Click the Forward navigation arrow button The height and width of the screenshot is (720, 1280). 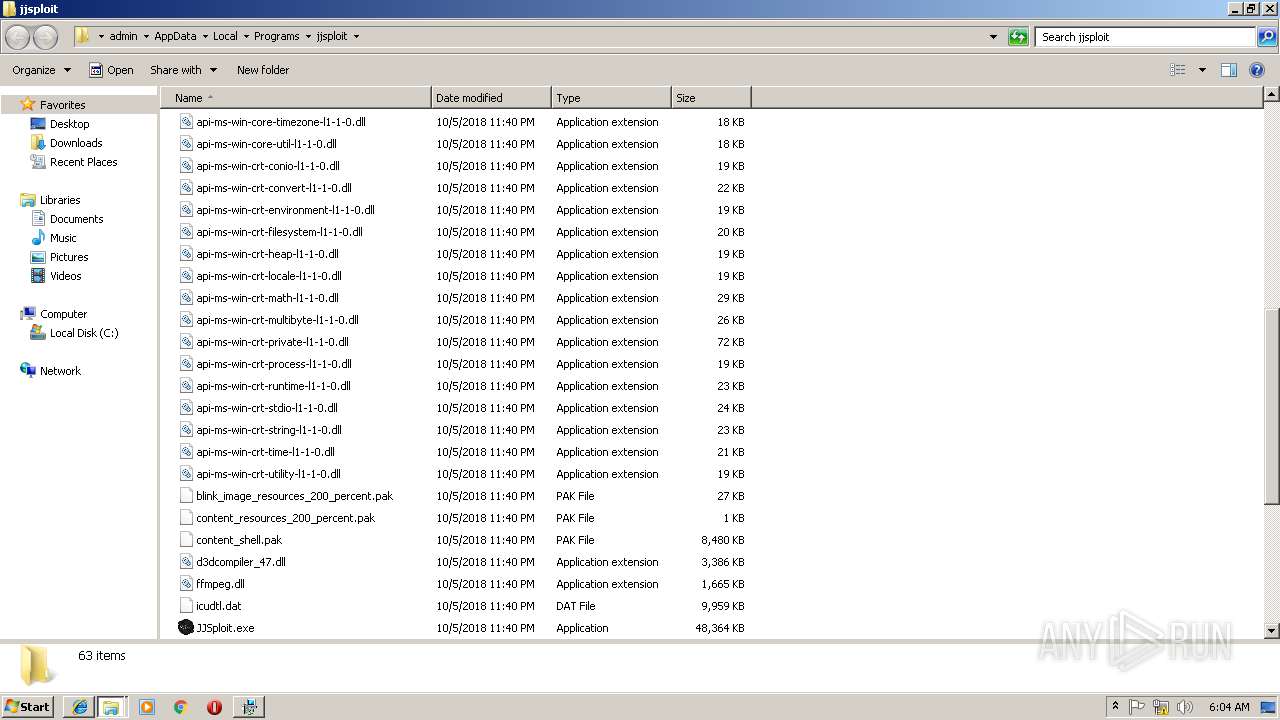tap(46, 37)
